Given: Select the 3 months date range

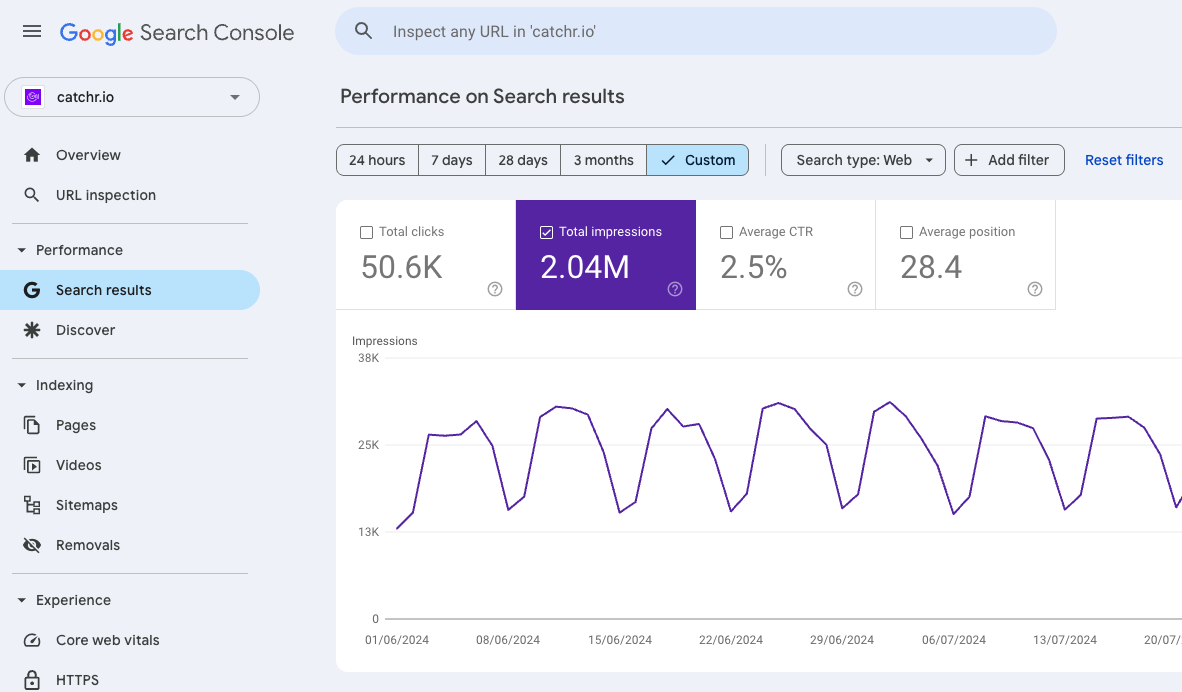Looking at the screenshot, I should coord(603,160).
